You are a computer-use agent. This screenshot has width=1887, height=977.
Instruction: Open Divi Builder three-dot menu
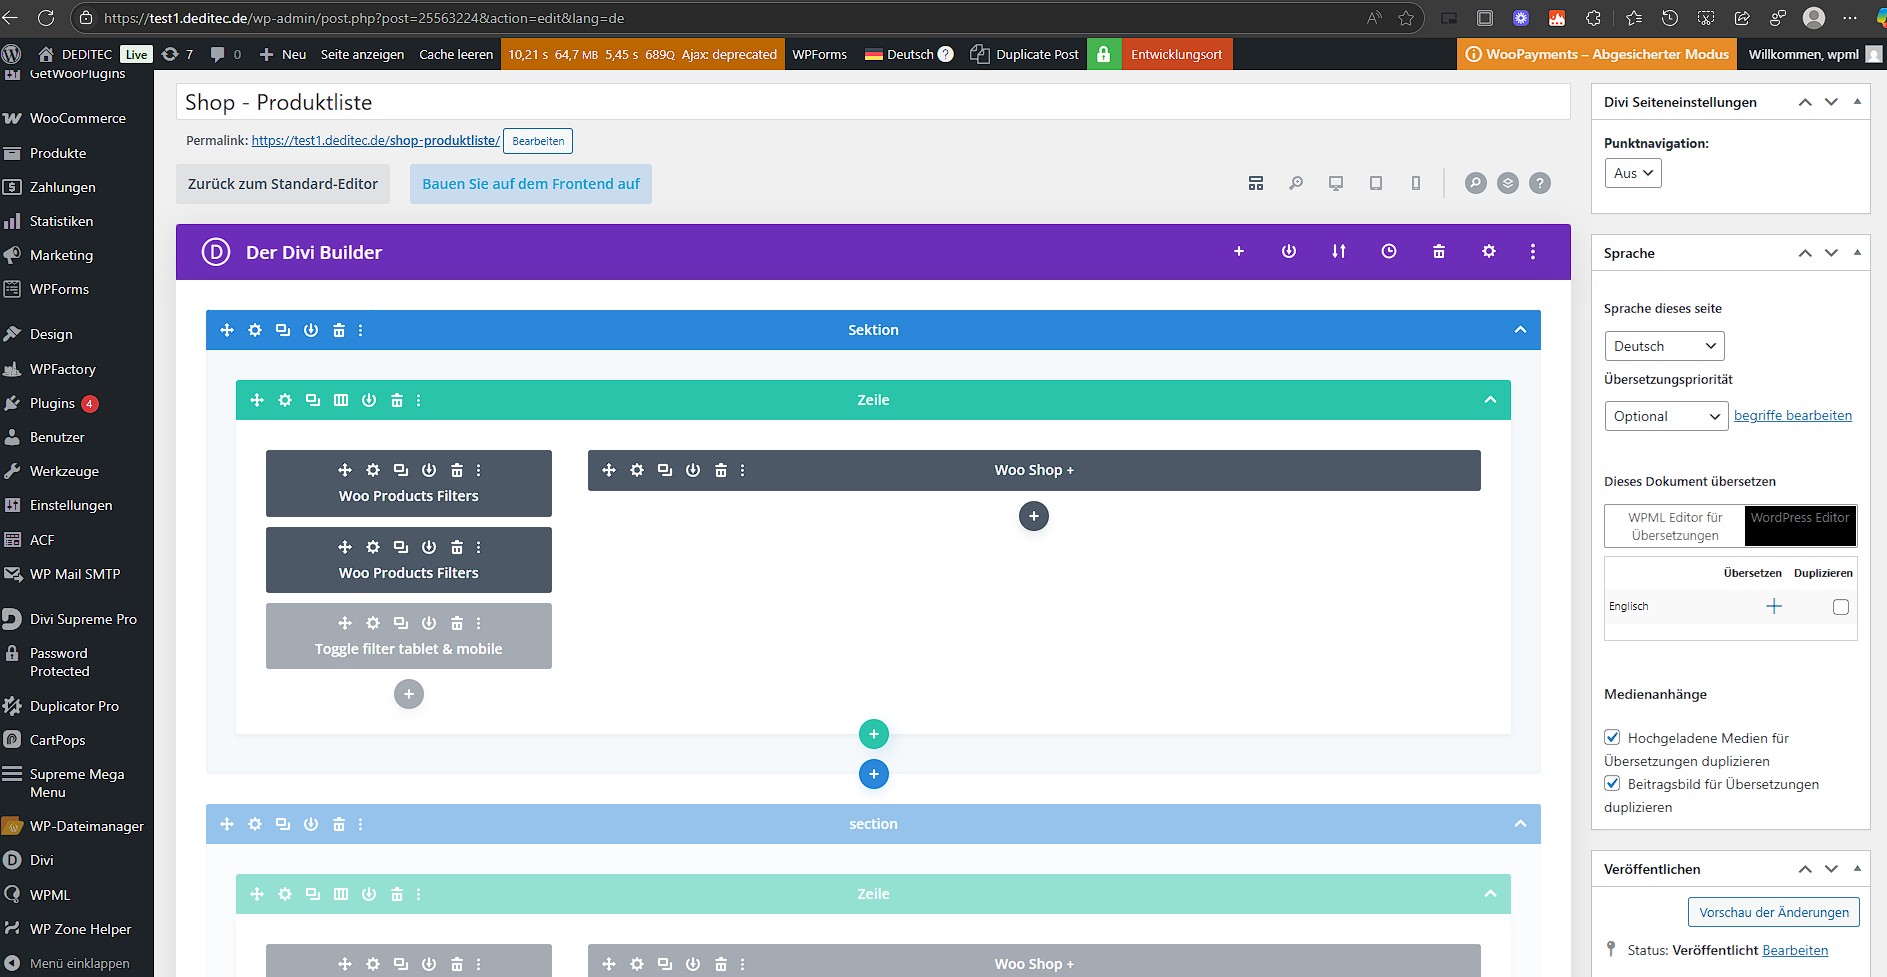1532,252
